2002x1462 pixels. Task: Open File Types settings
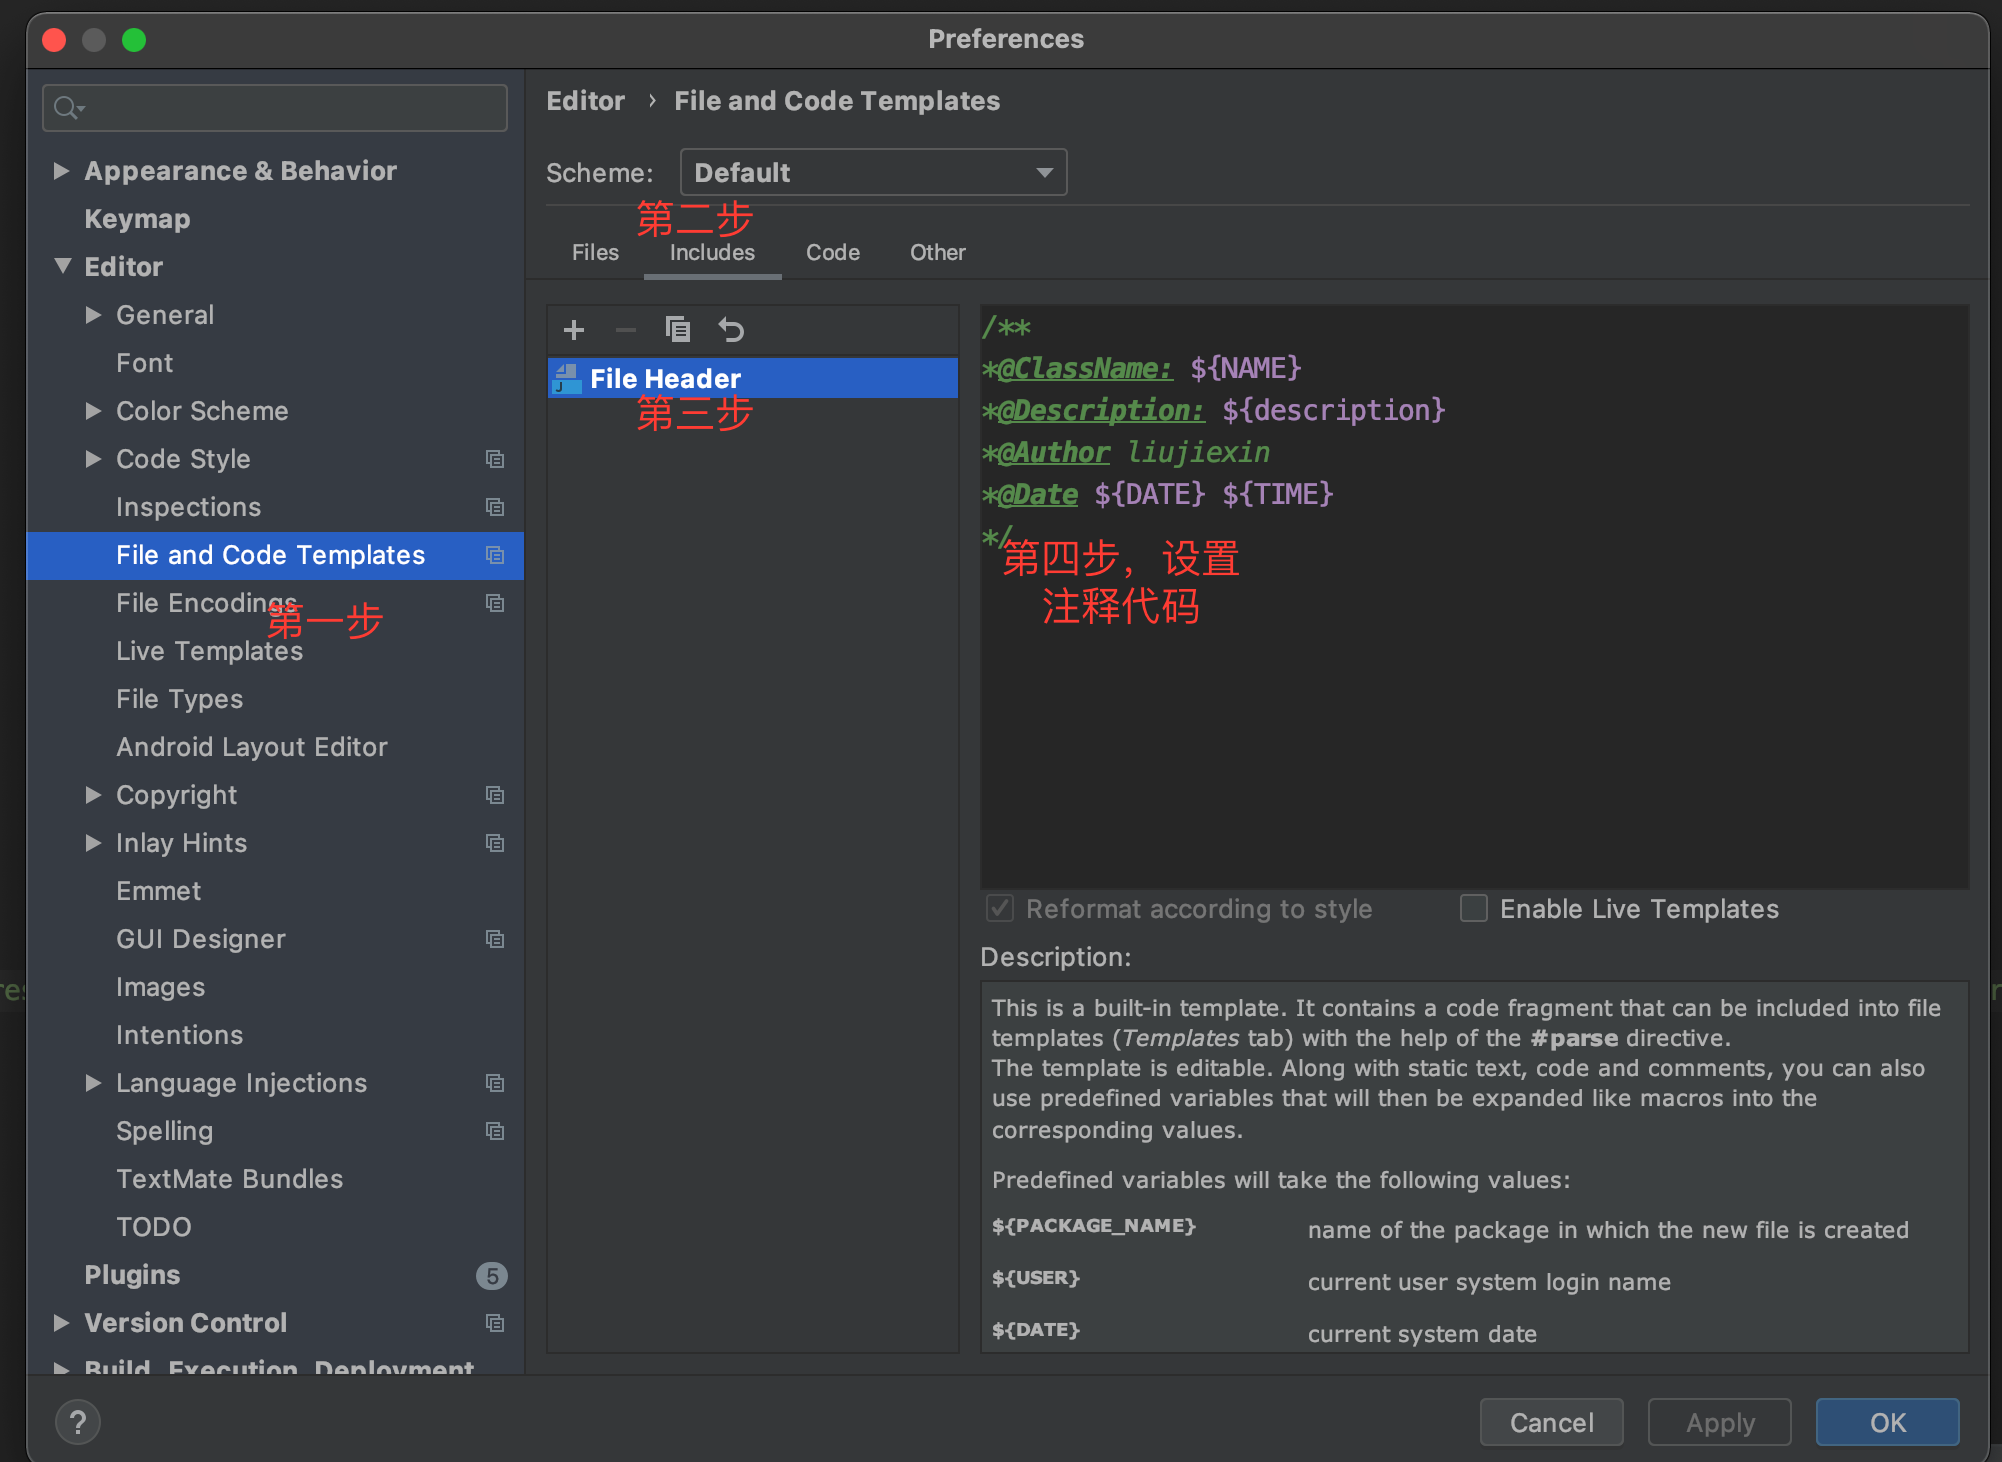pyautogui.click(x=179, y=699)
